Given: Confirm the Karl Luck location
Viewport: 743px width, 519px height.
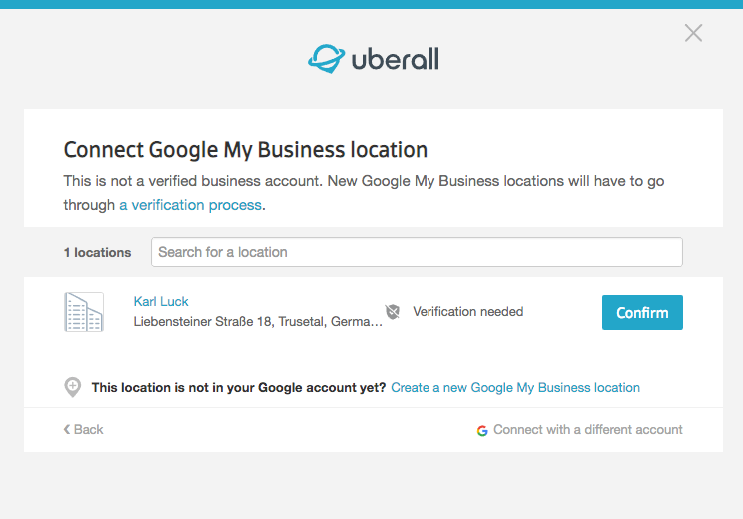Looking at the screenshot, I should (642, 312).
